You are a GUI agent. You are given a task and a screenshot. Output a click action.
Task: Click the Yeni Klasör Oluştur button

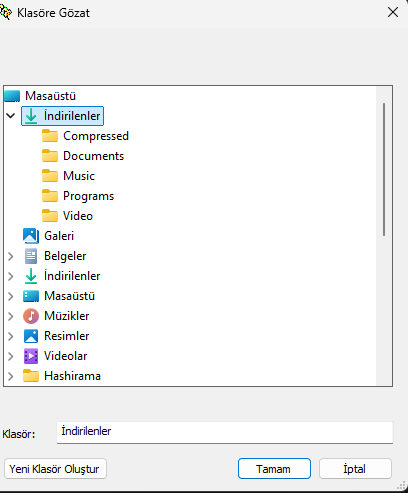(x=55, y=469)
